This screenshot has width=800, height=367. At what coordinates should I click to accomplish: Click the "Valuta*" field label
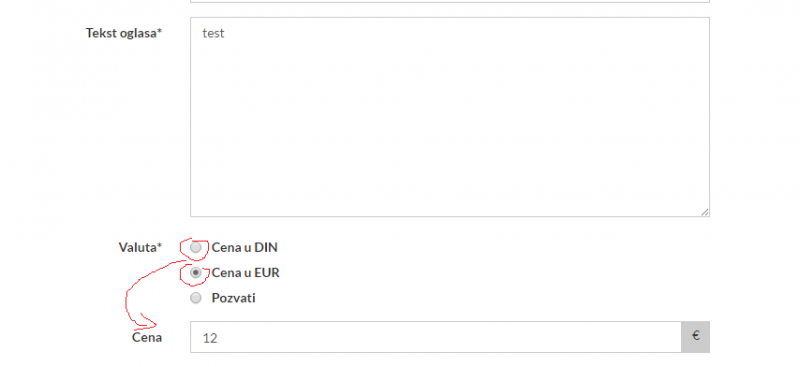pyautogui.click(x=140, y=248)
